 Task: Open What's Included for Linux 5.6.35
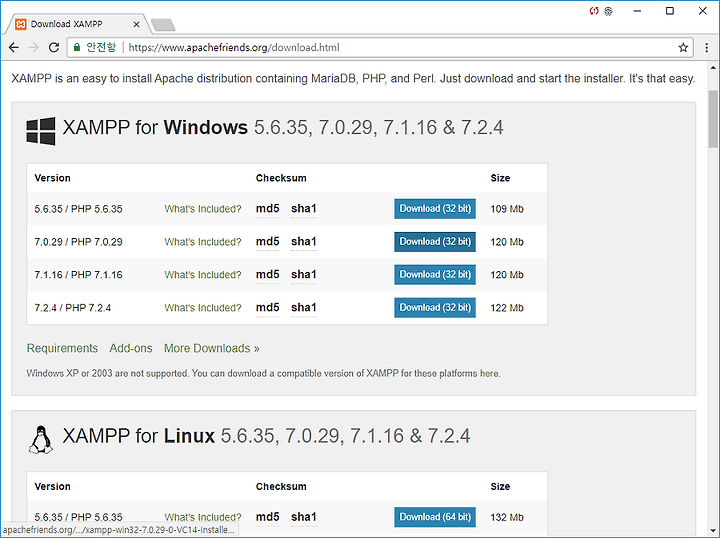pyautogui.click(x=202, y=517)
